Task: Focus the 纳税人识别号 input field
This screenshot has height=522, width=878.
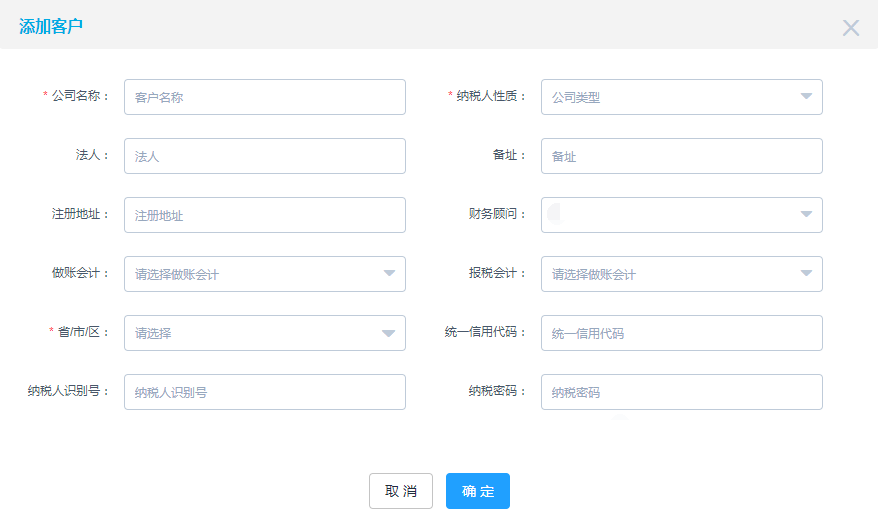Action: [265, 392]
